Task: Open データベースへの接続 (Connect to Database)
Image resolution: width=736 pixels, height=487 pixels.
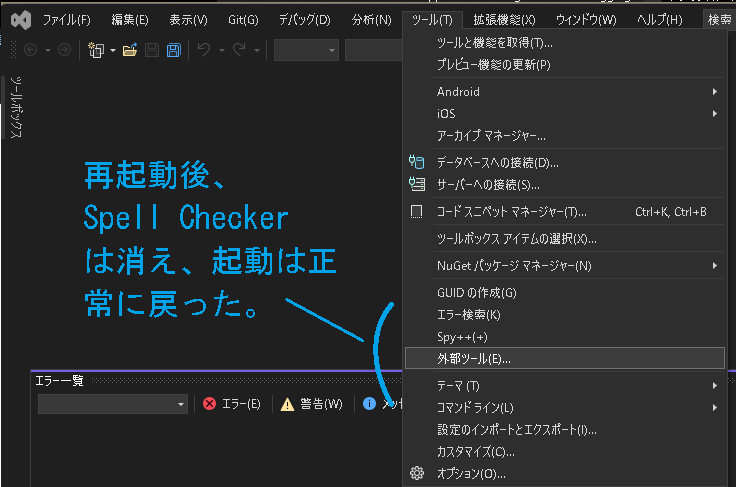Action: click(497, 162)
